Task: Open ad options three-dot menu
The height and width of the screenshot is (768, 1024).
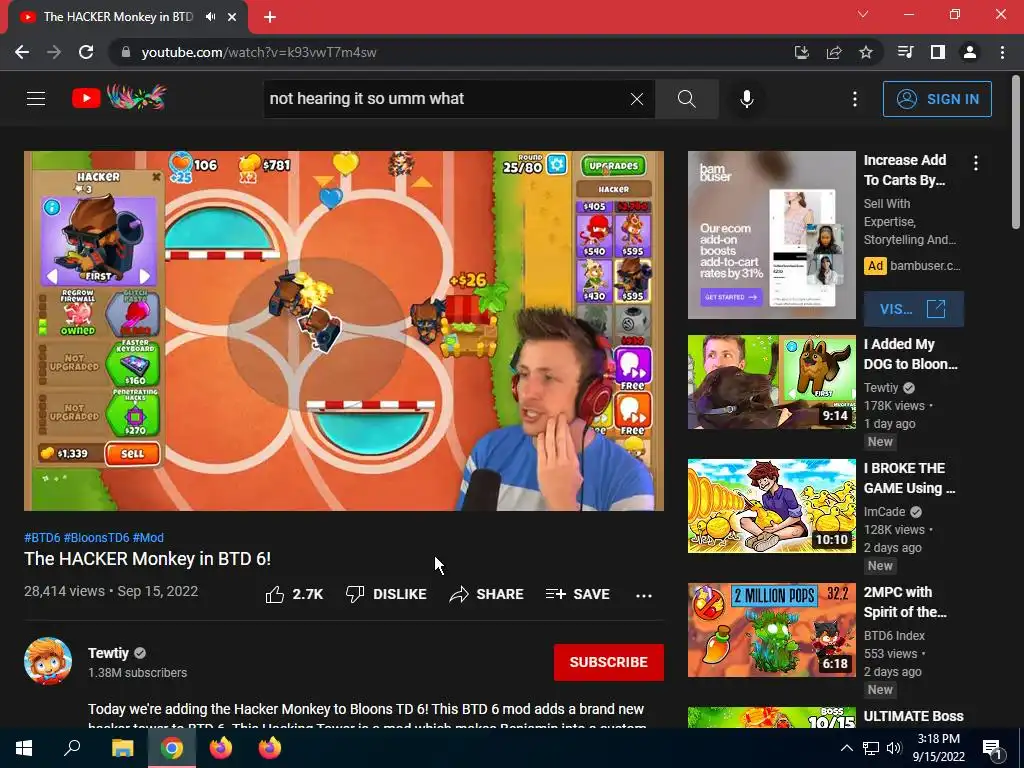Action: pos(976,163)
